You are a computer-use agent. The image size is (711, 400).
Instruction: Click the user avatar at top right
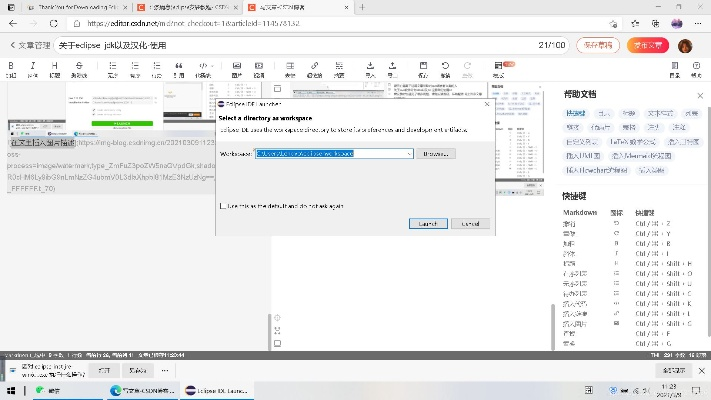685,45
